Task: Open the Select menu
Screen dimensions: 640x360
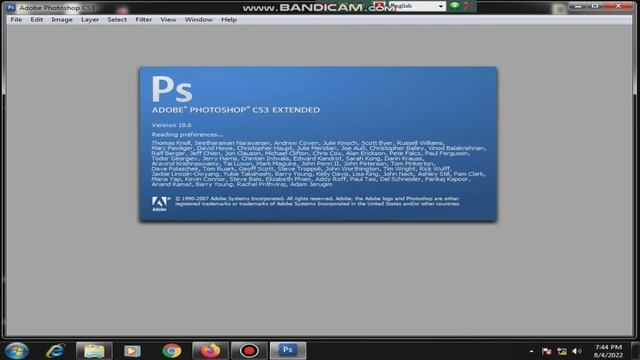Action: [117, 20]
